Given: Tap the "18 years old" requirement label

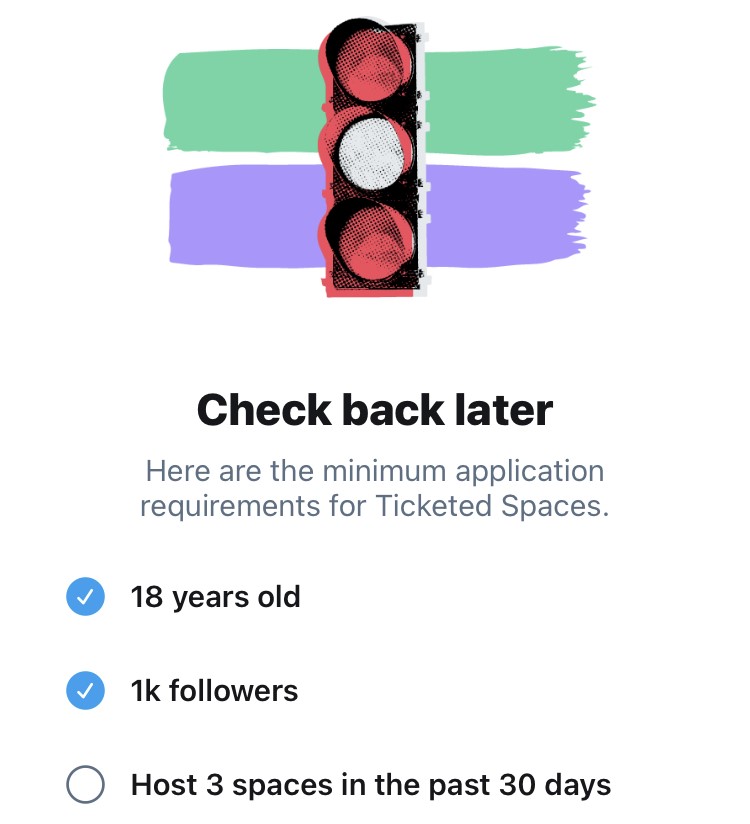Looking at the screenshot, I should click(x=215, y=598).
